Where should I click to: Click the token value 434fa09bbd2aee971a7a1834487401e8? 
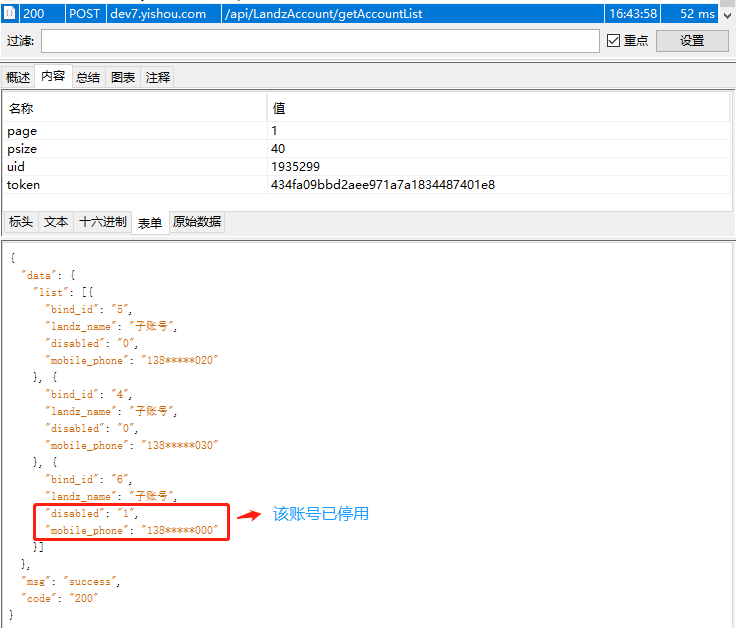383,185
